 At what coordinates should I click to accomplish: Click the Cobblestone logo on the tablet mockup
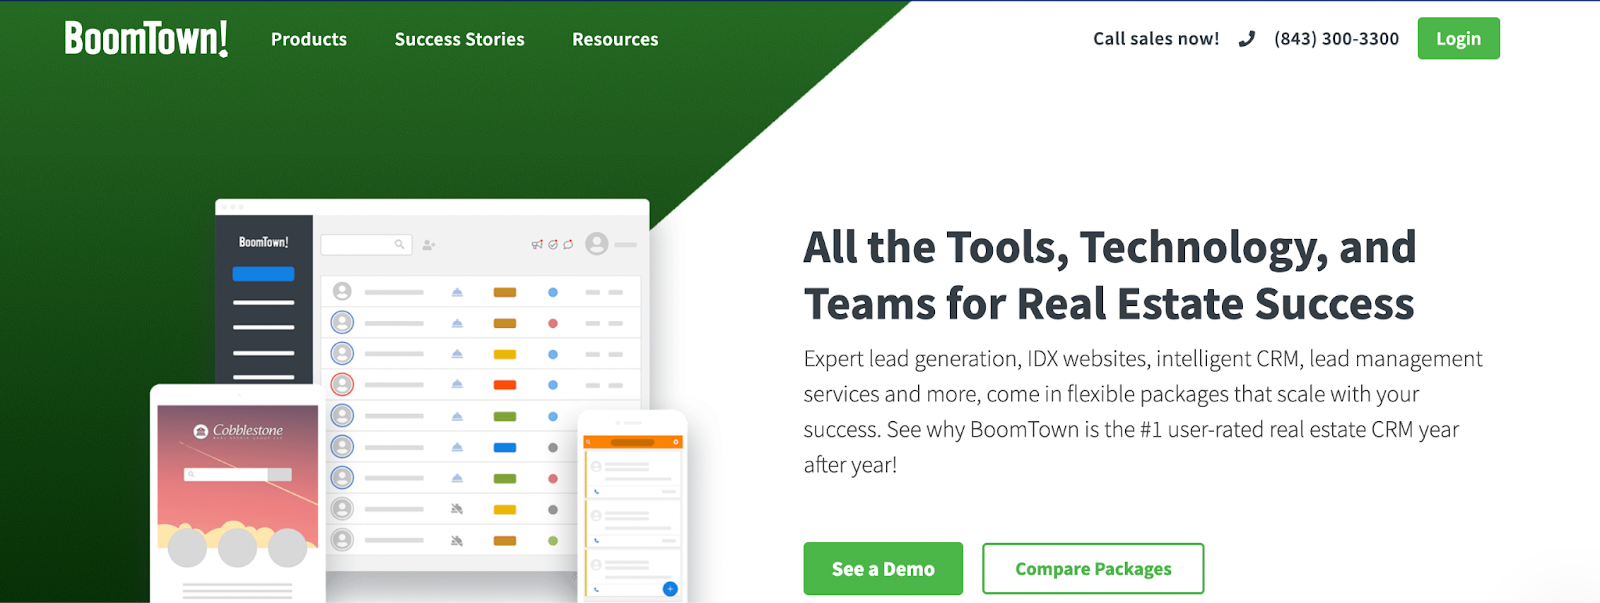coord(238,431)
